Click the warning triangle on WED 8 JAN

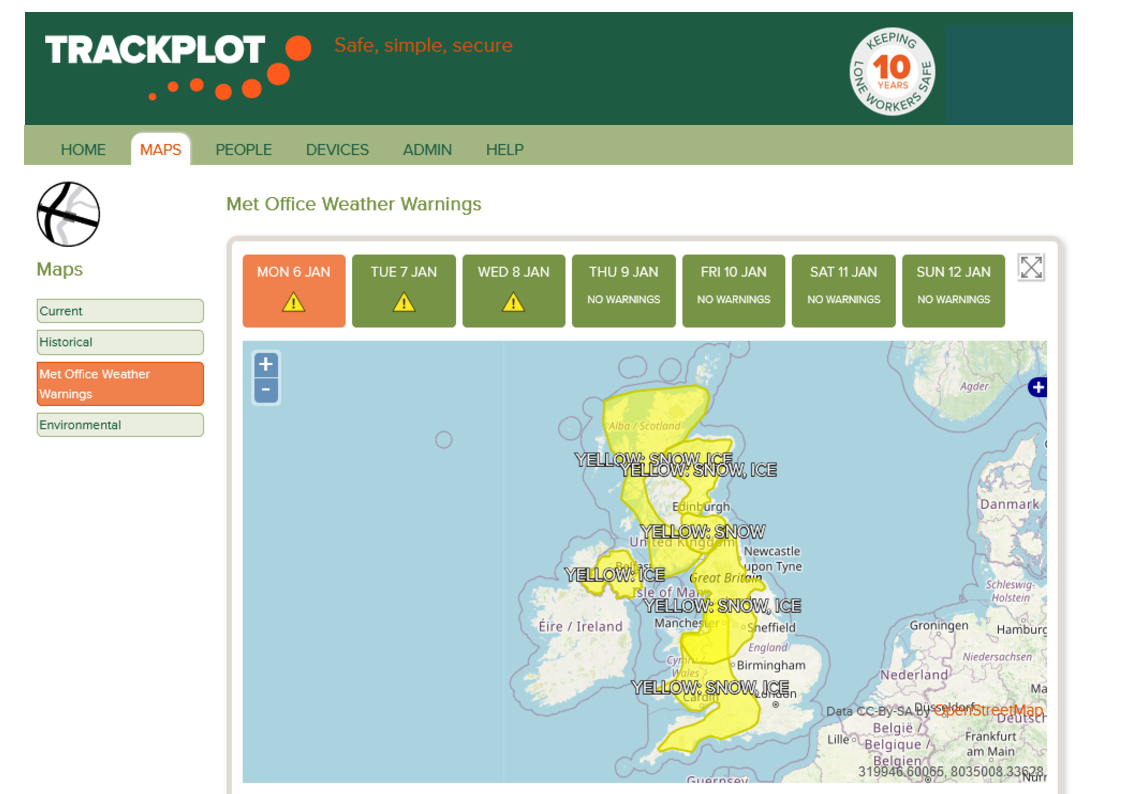tap(513, 303)
